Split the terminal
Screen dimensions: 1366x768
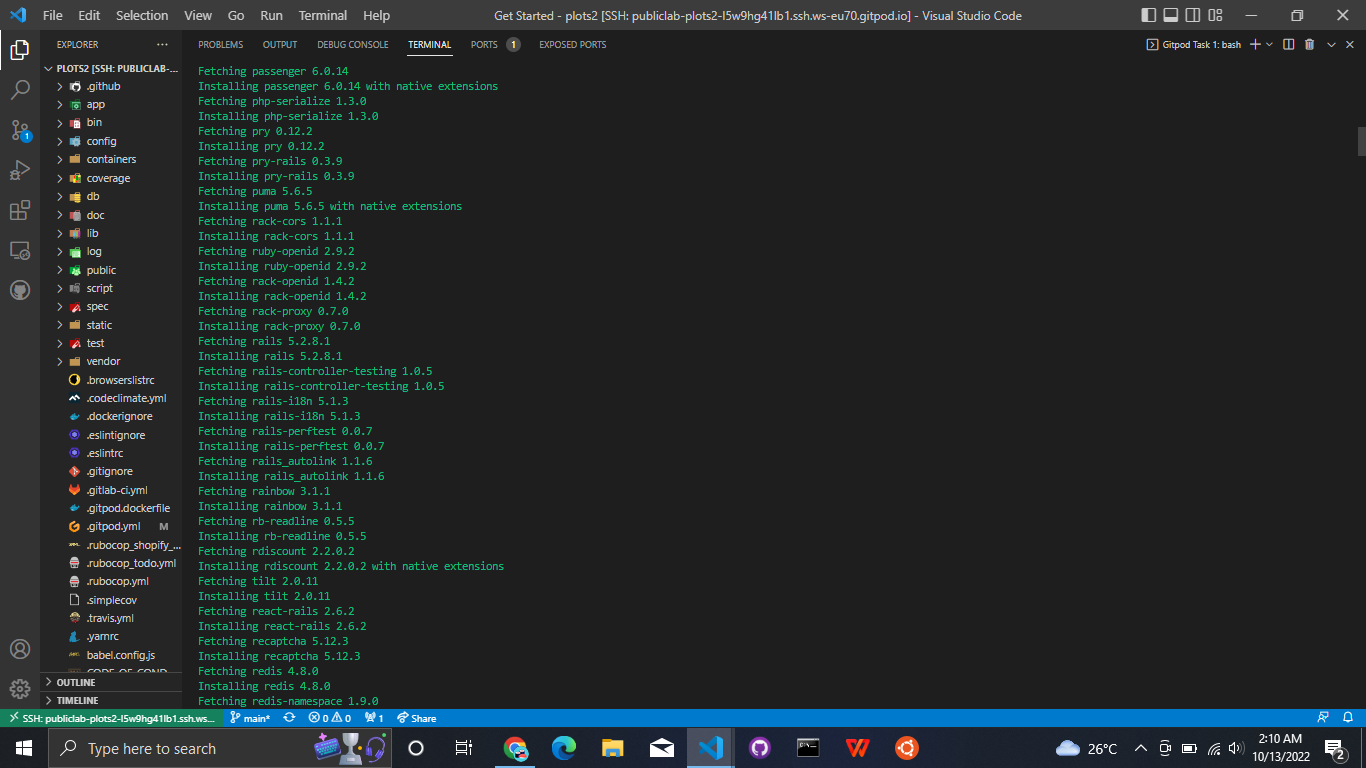point(1289,45)
